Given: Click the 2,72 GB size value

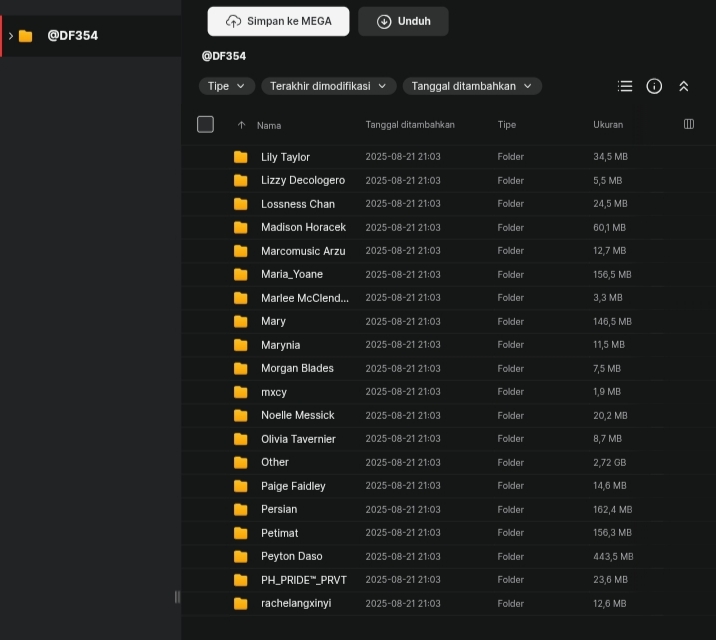Looking at the screenshot, I should [610, 462].
